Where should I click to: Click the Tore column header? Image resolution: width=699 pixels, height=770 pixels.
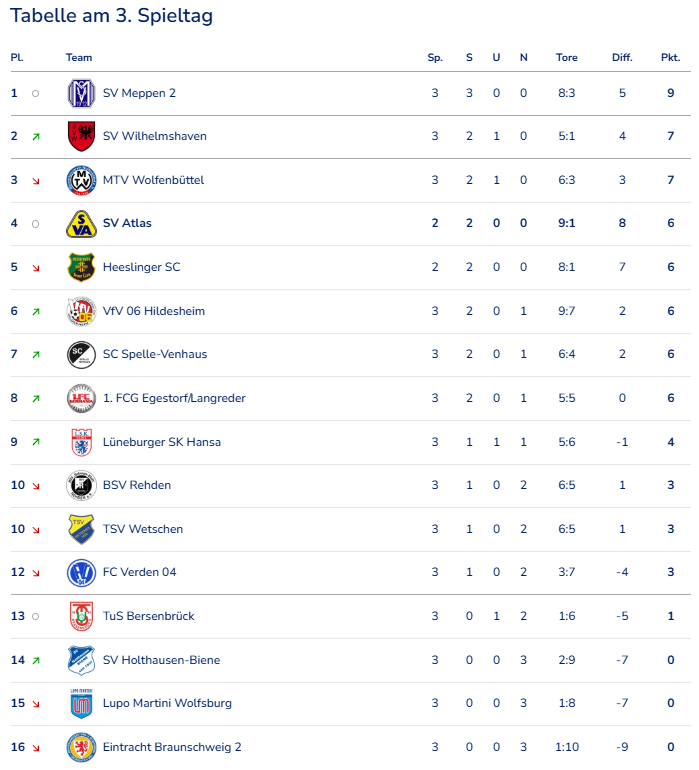pyautogui.click(x=566, y=57)
